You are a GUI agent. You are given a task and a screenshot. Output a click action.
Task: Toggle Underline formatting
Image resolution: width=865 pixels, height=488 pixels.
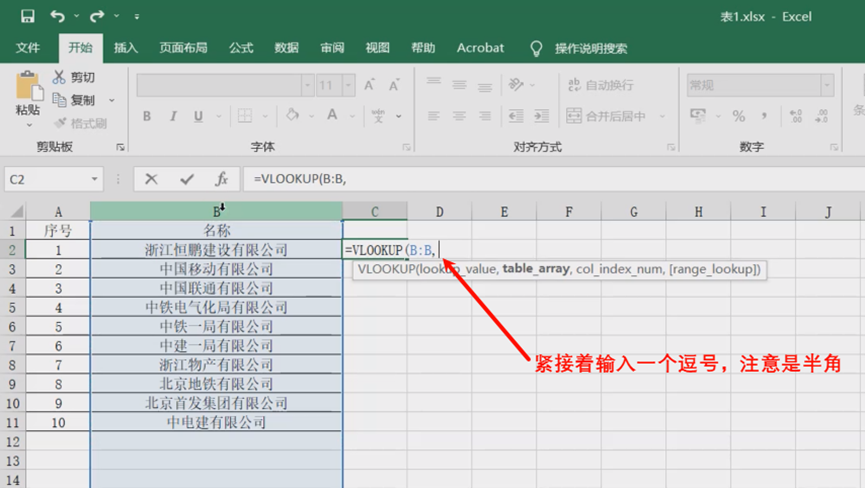point(198,116)
